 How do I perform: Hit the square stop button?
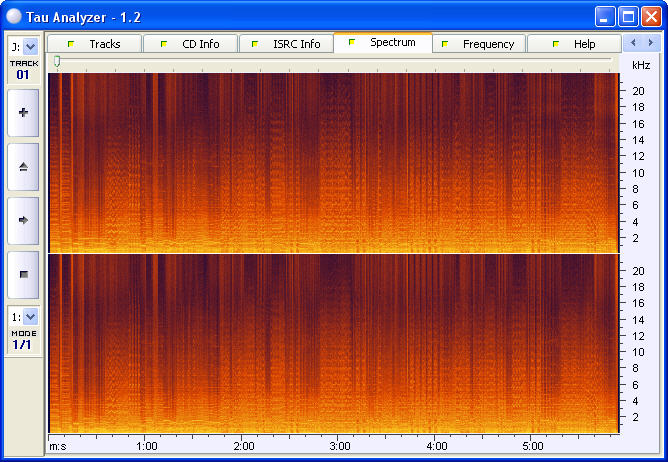pyautogui.click(x=23, y=273)
